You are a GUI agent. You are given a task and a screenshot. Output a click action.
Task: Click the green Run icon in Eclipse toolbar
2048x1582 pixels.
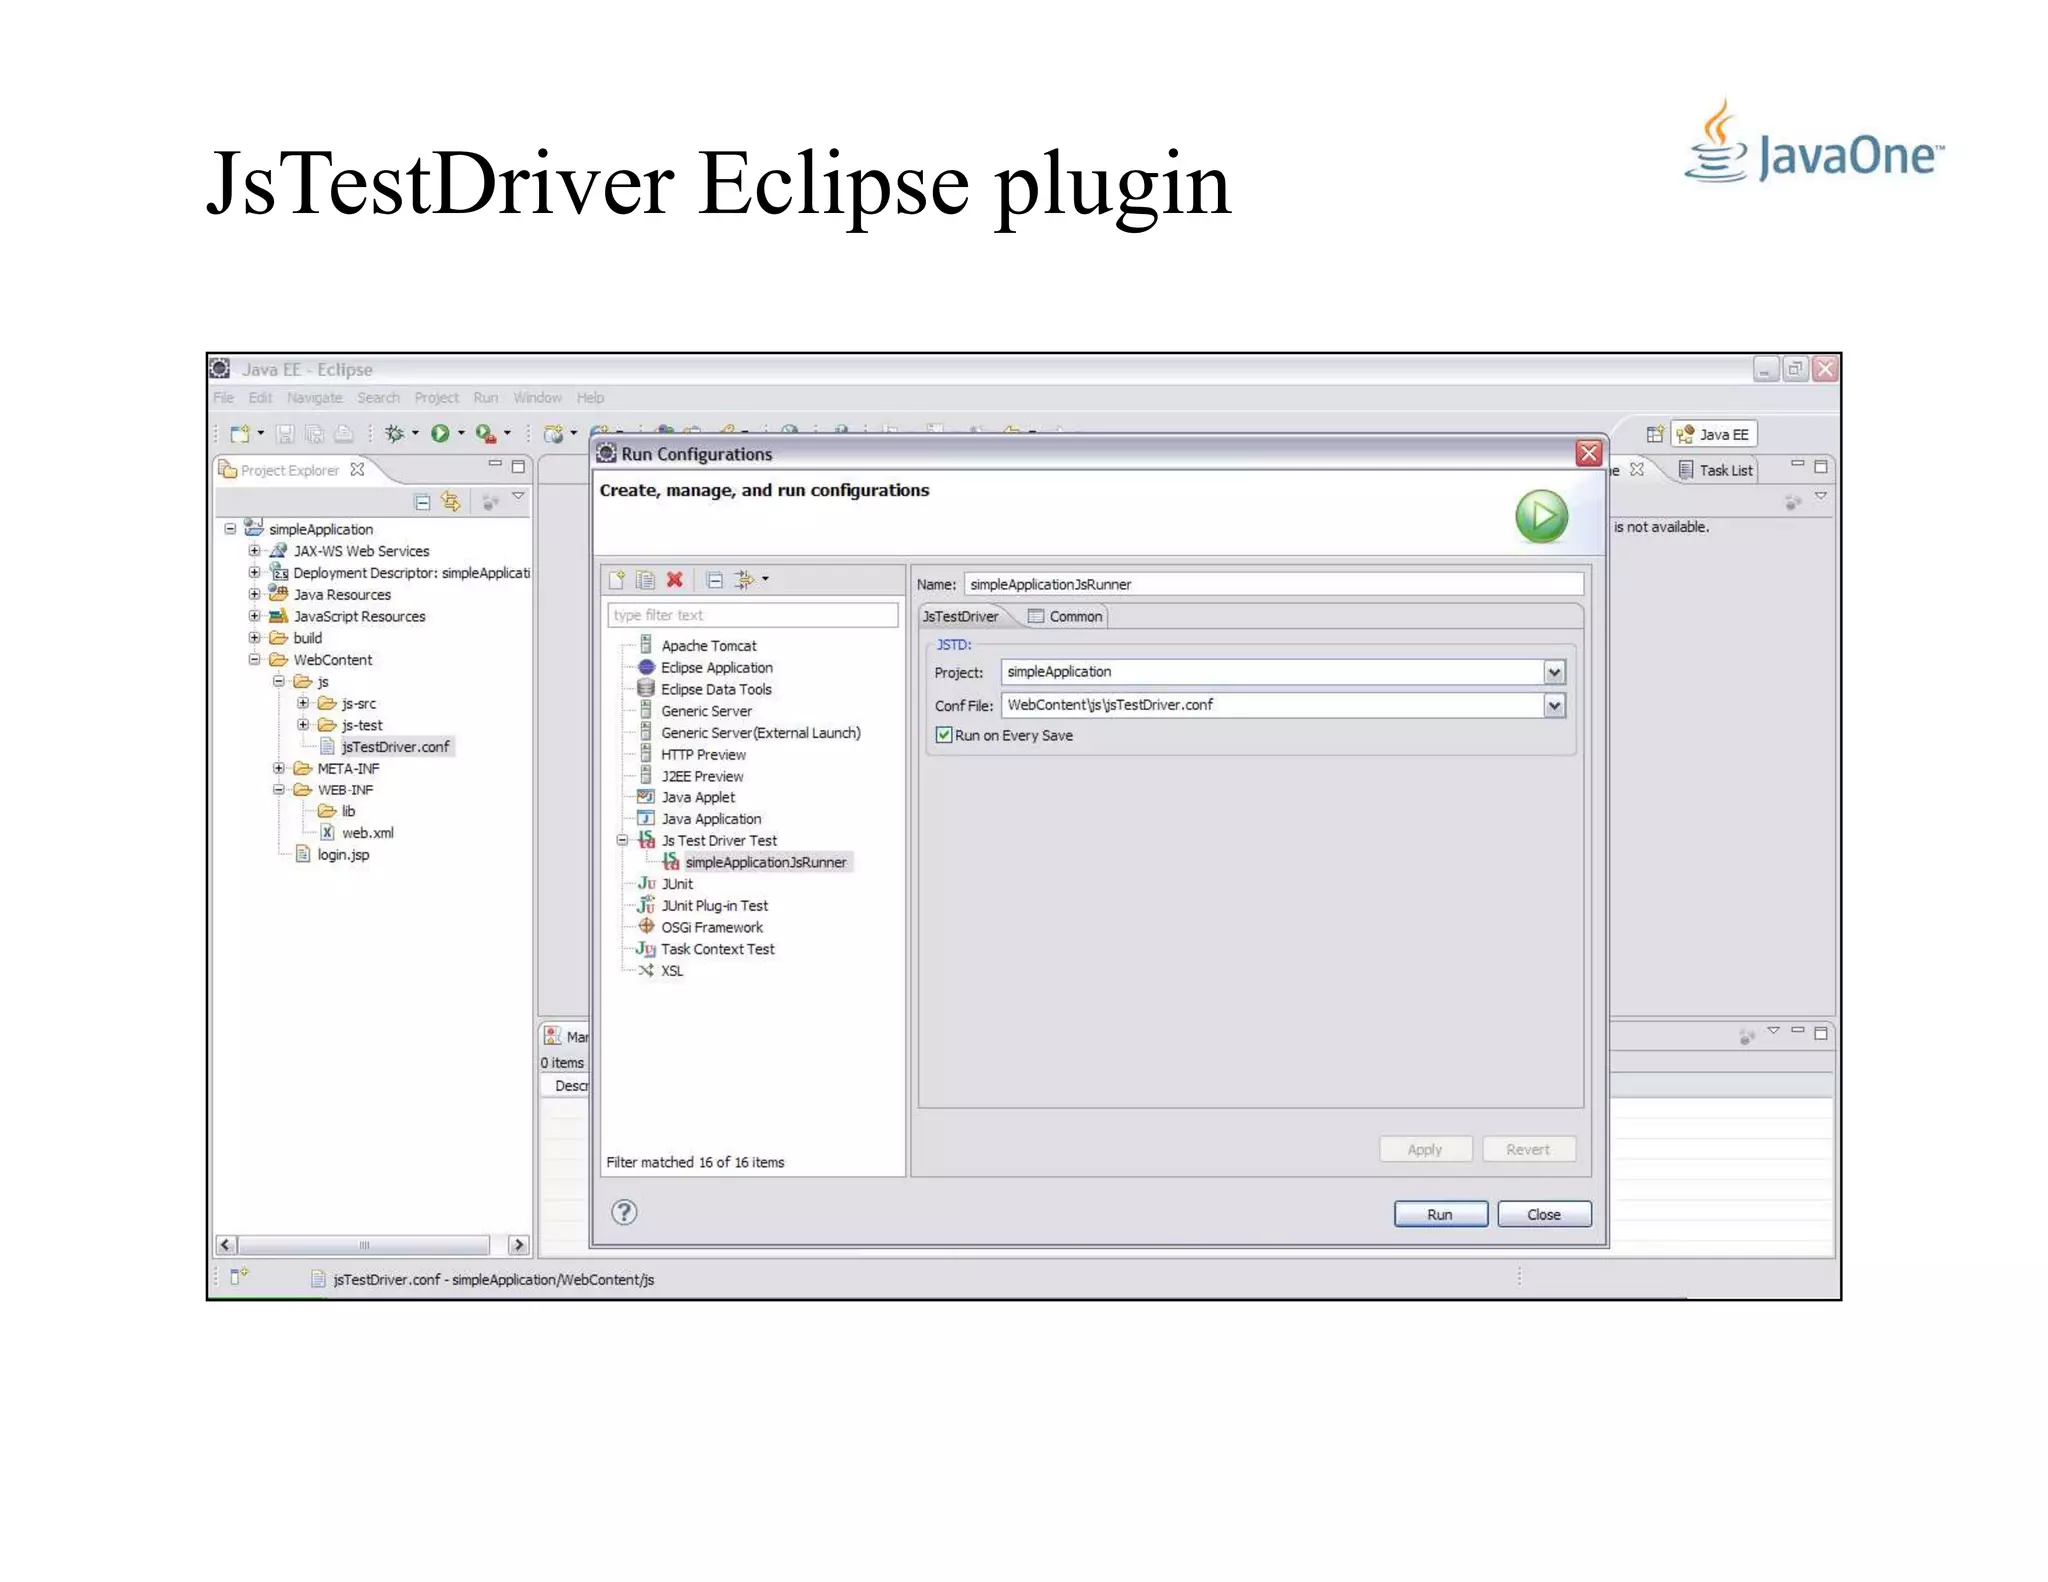440,434
